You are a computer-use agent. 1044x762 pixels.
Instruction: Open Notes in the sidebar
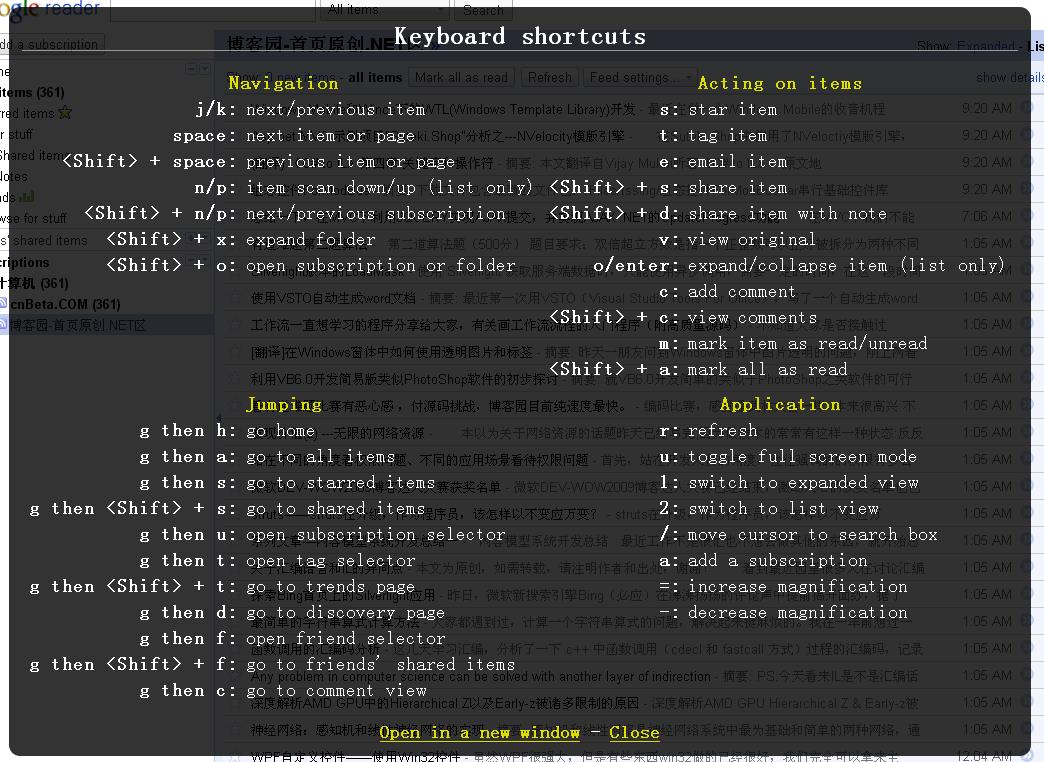tap(14, 177)
